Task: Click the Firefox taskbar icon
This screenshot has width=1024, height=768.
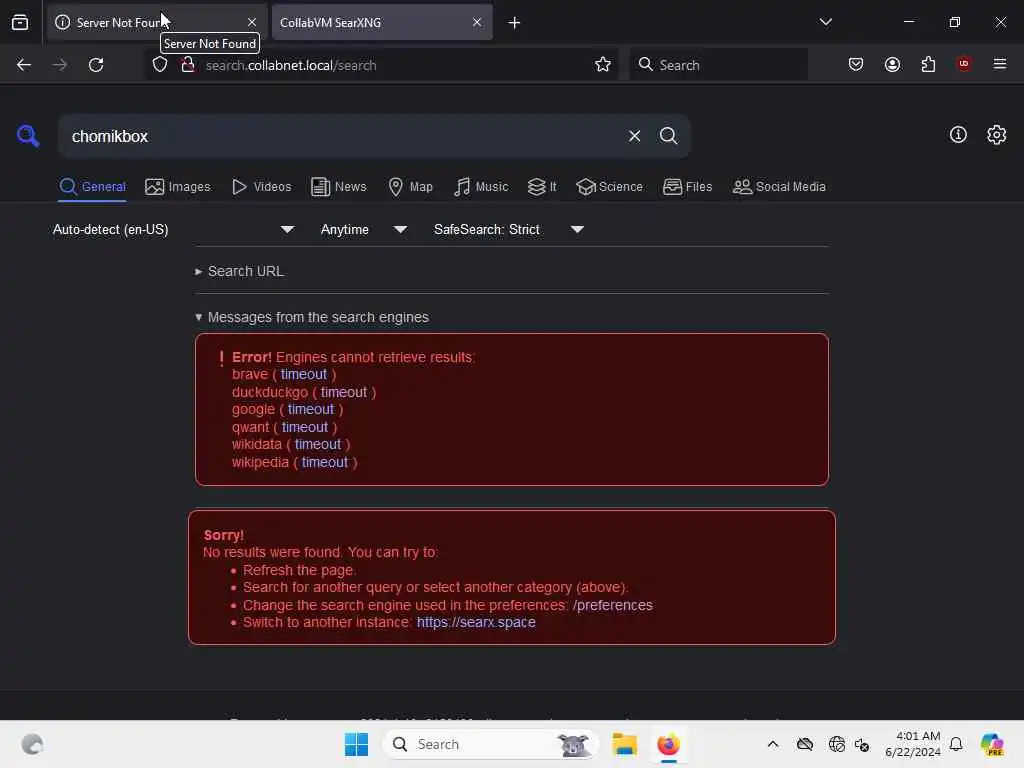Action: pyautogui.click(x=668, y=744)
